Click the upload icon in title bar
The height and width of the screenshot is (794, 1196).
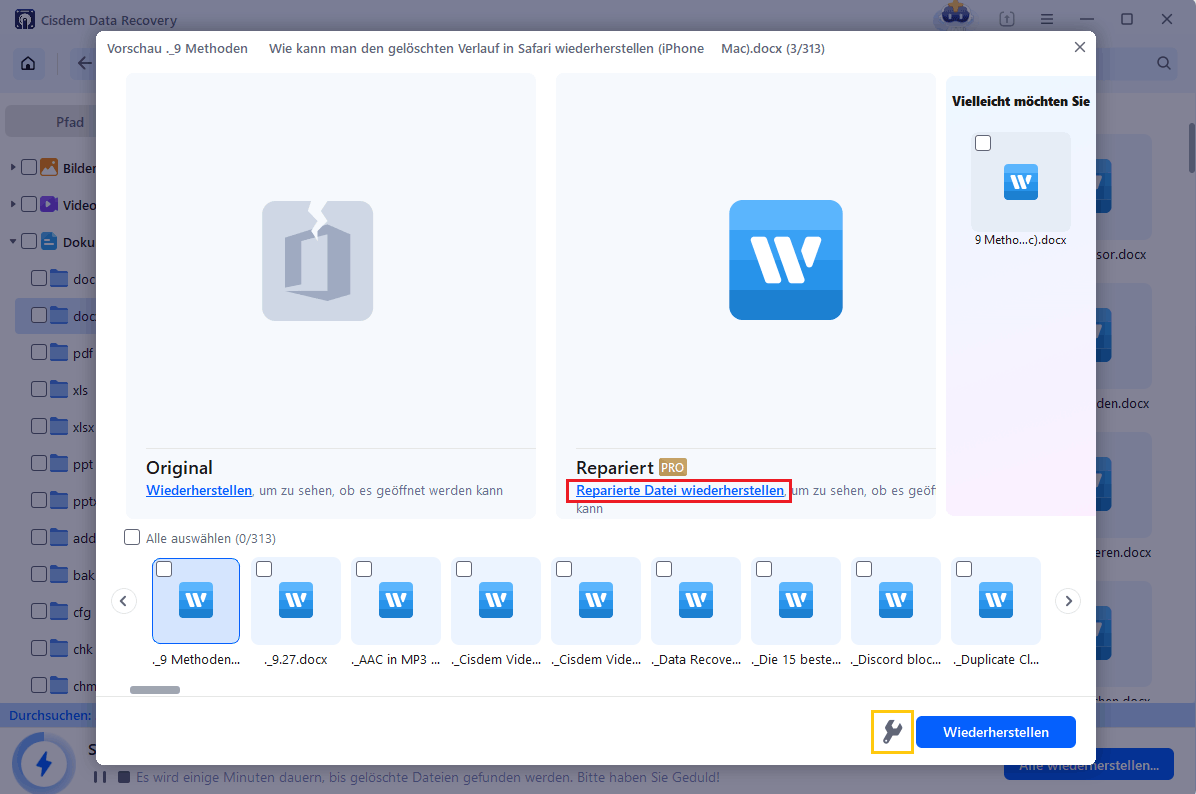point(1007,19)
